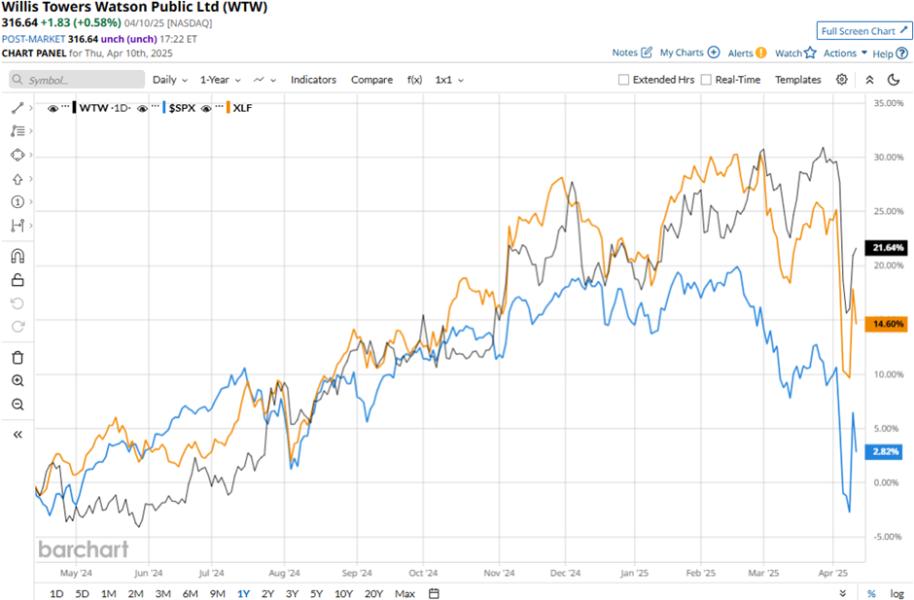Expand trend line tool options arrow
Viewport: 914px width, 600px height.
[x=30, y=108]
